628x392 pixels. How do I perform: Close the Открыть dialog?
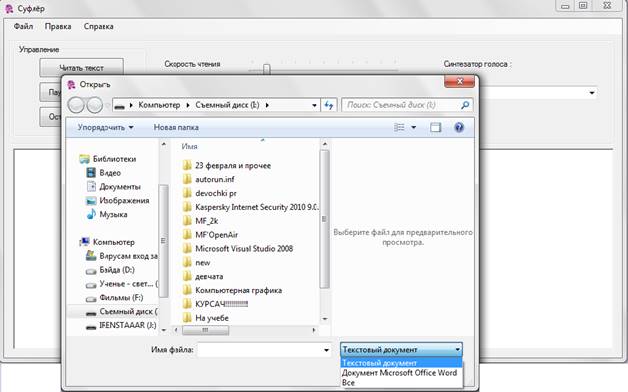pyautogui.click(x=459, y=81)
